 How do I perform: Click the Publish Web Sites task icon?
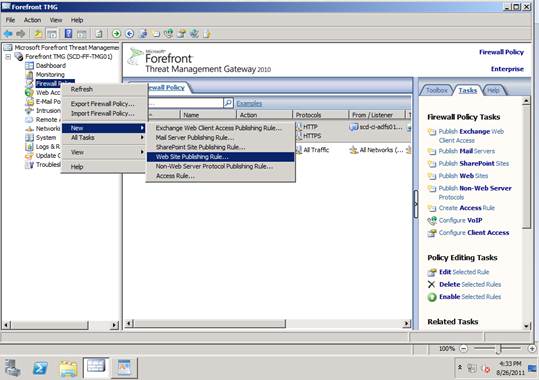click(432, 176)
